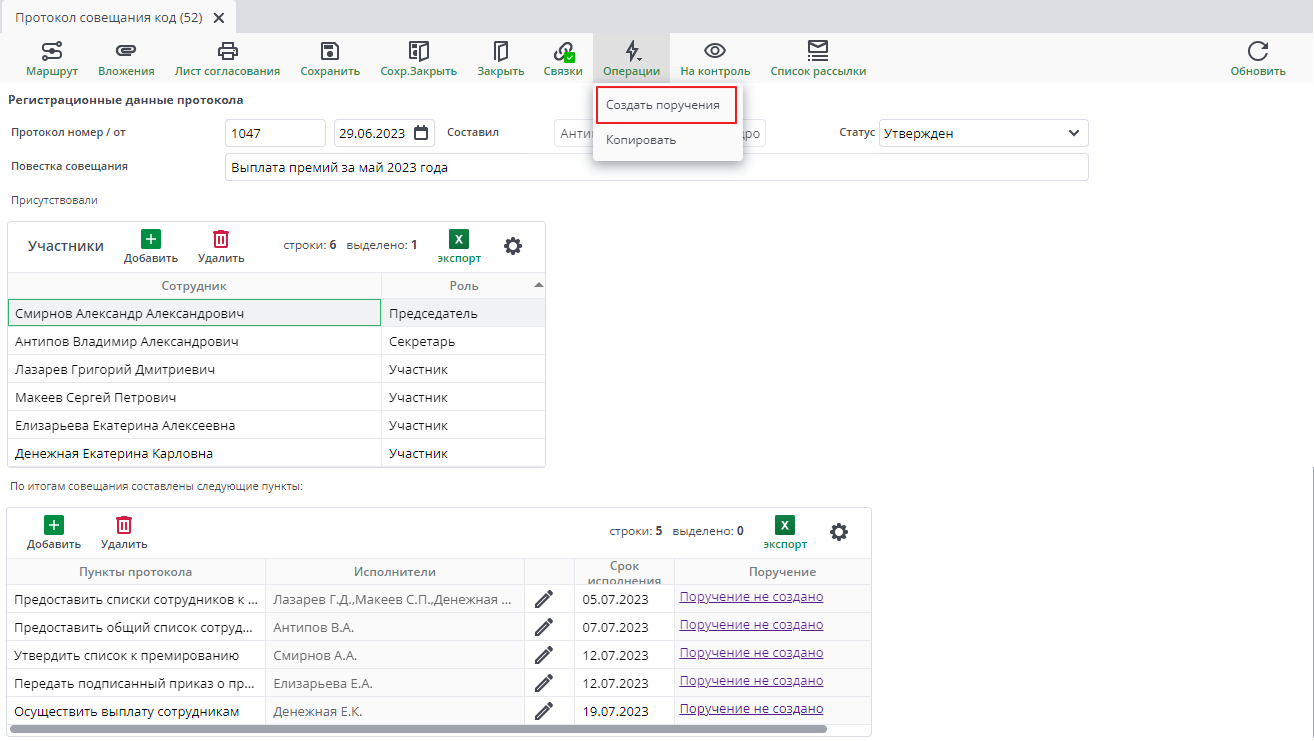Select item Осуществить выплату сотрудникам
The image size is (1314, 741).
[136, 712]
